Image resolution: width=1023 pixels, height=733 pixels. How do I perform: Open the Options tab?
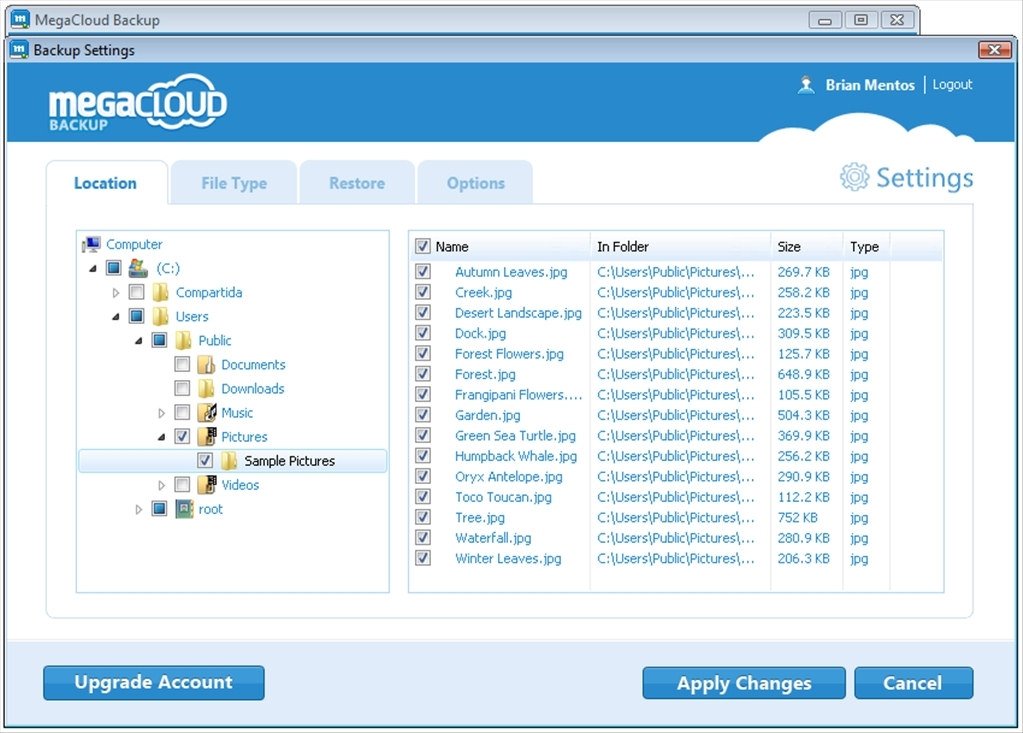pyautogui.click(x=476, y=183)
